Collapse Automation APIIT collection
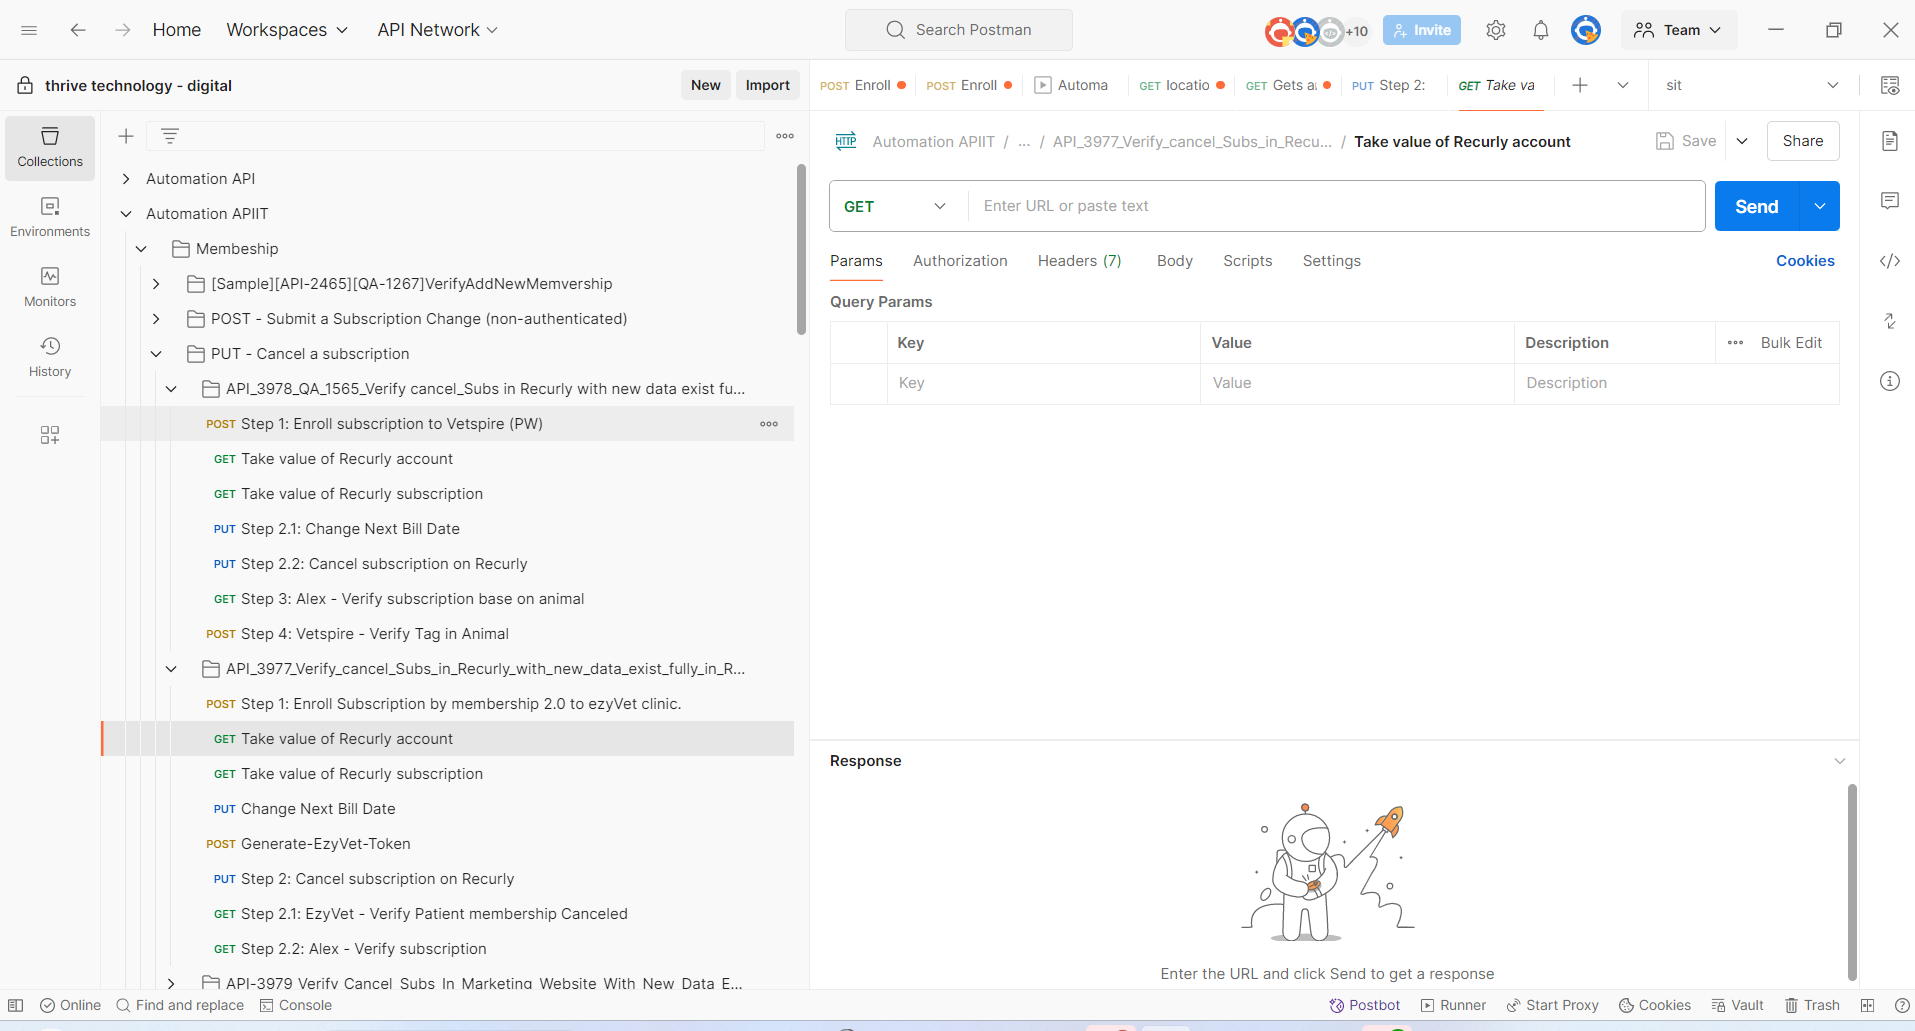Viewport: 1915px width, 1031px height. pos(126,214)
